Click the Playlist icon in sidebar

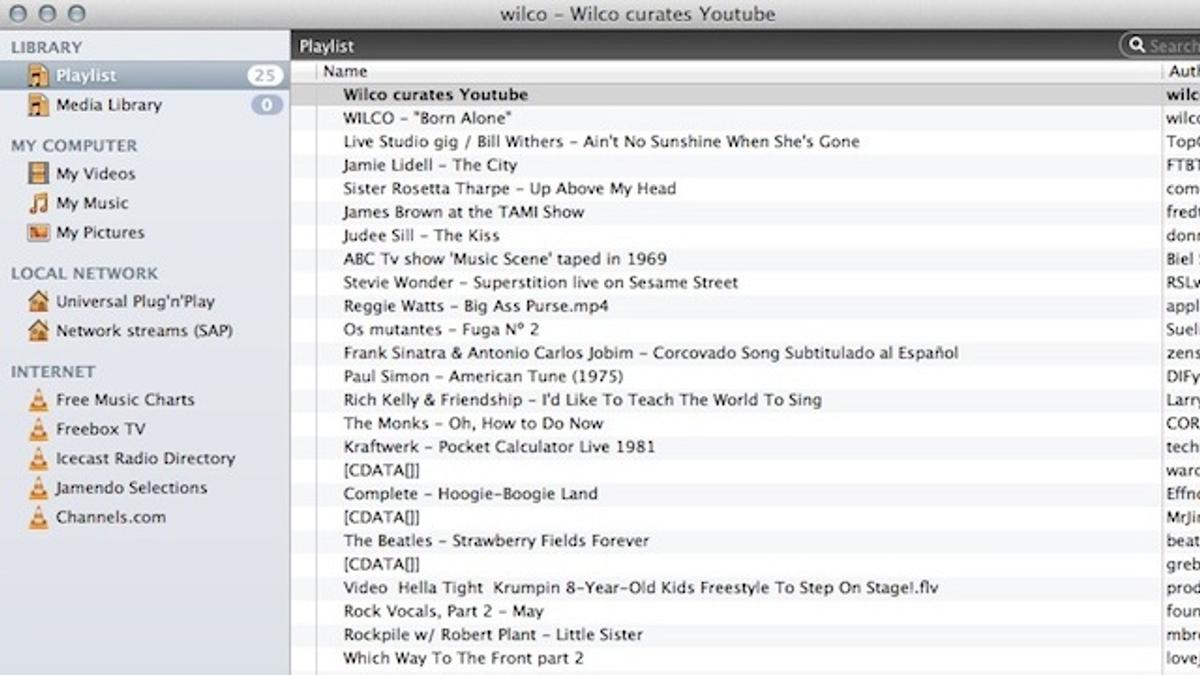39,76
